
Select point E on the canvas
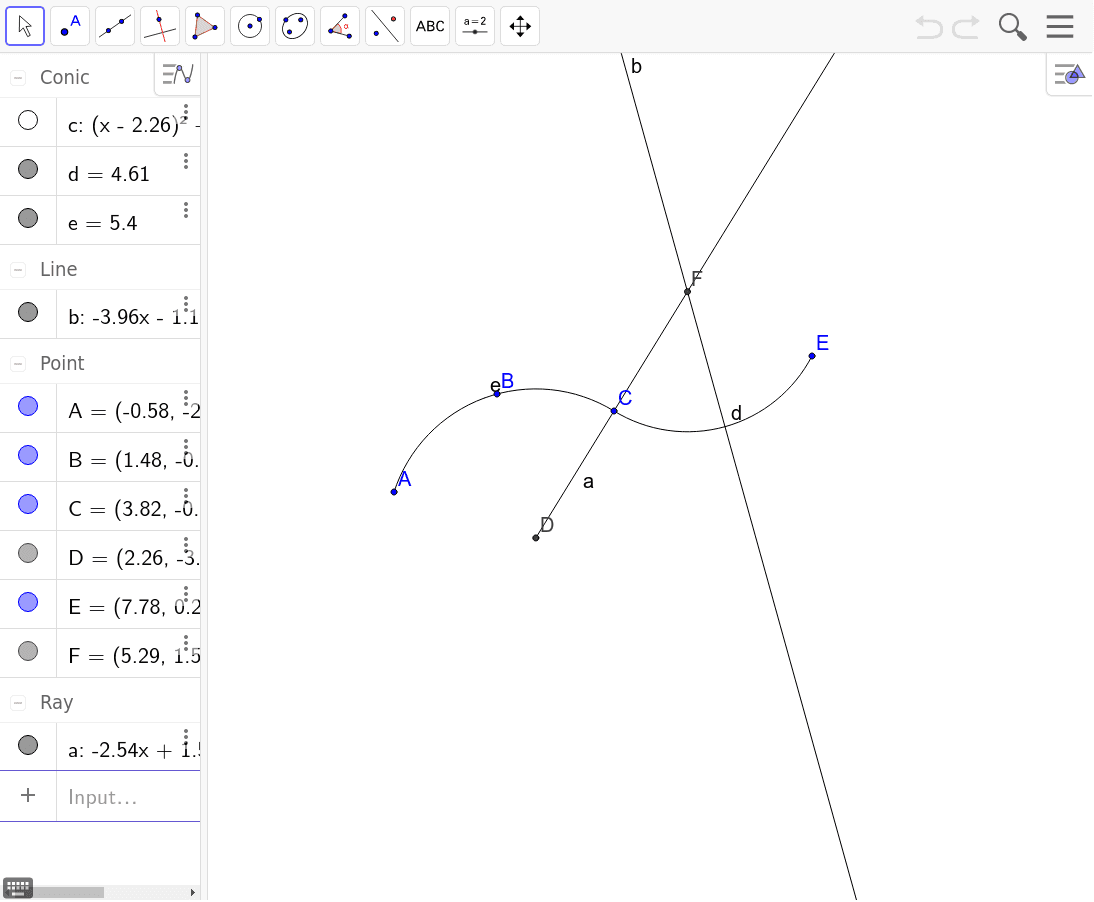(812, 356)
